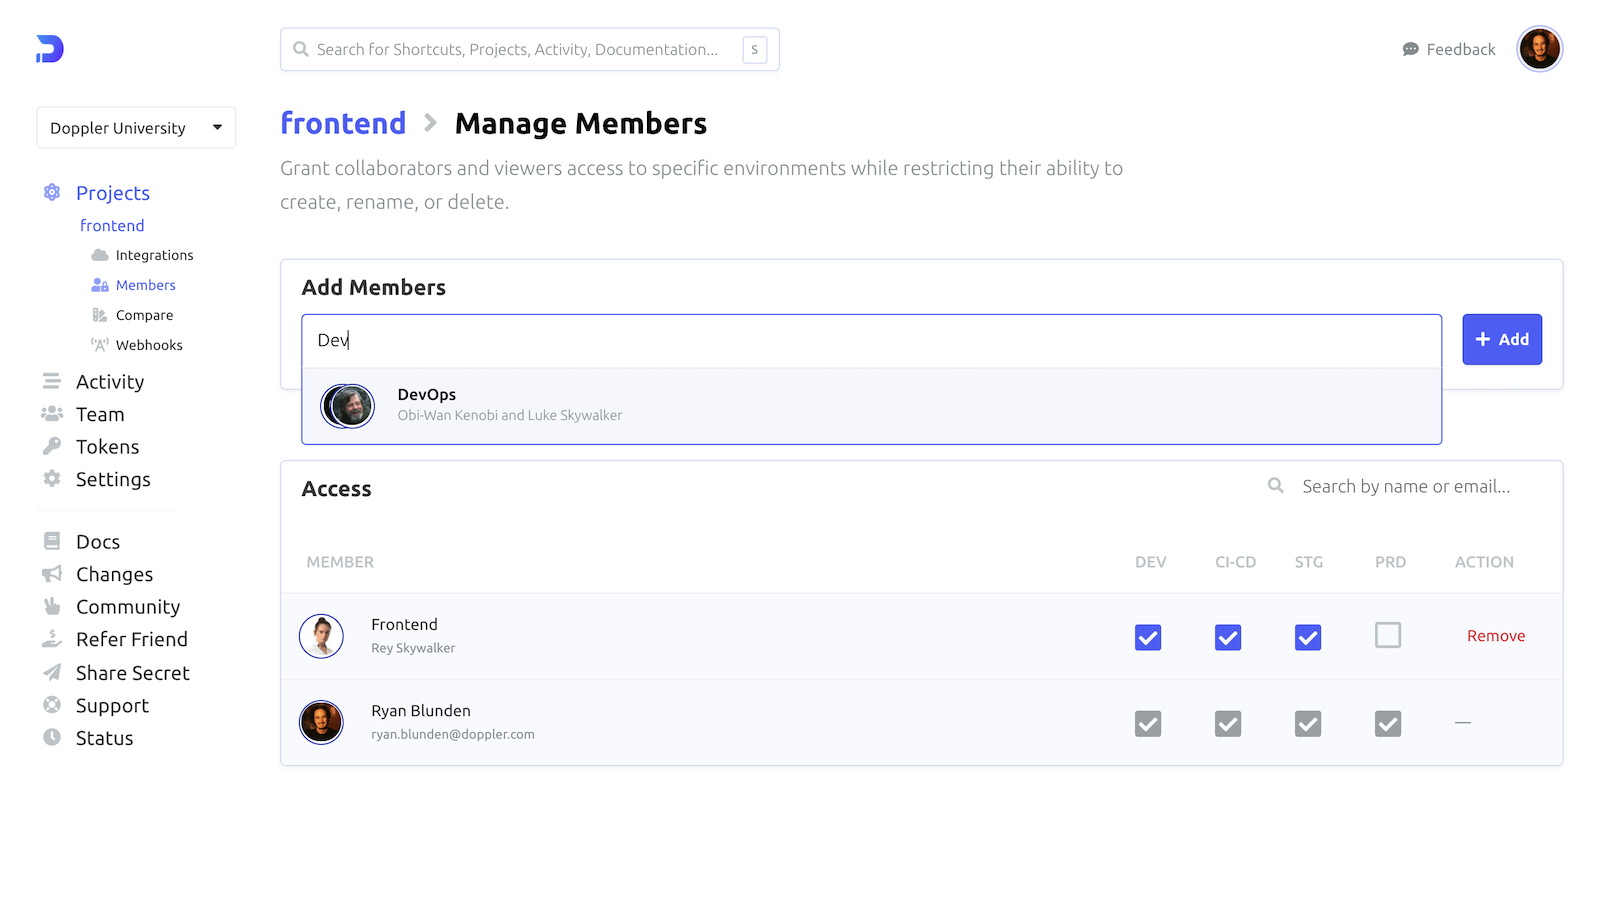This screenshot has height=900, width=1600.
Task: Click the Support lifebuoy icon
Action: (52, 705)
